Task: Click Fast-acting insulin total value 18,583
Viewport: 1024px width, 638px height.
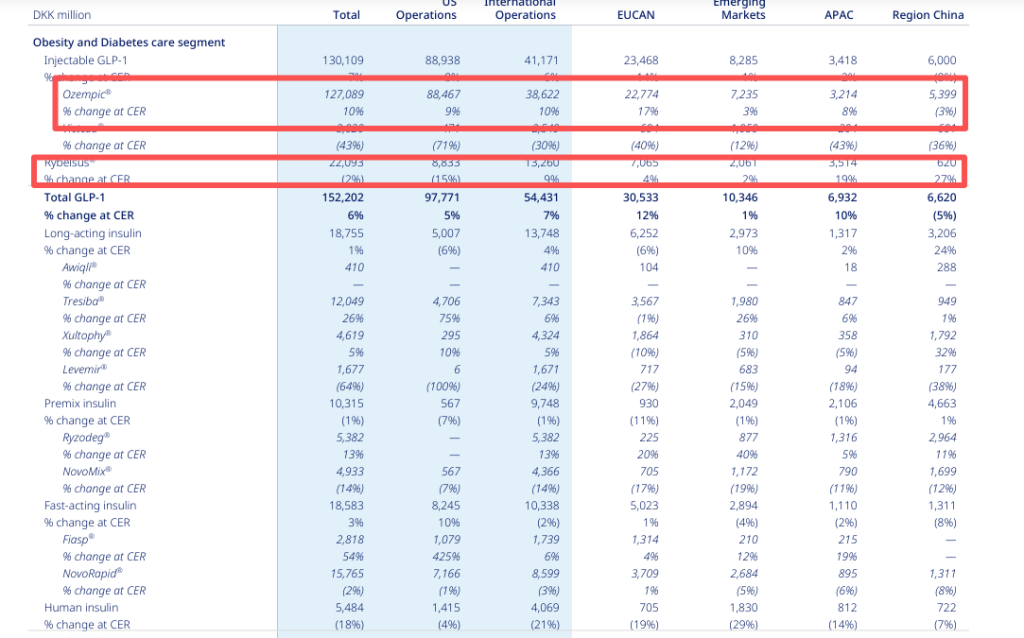Action: 346,505
